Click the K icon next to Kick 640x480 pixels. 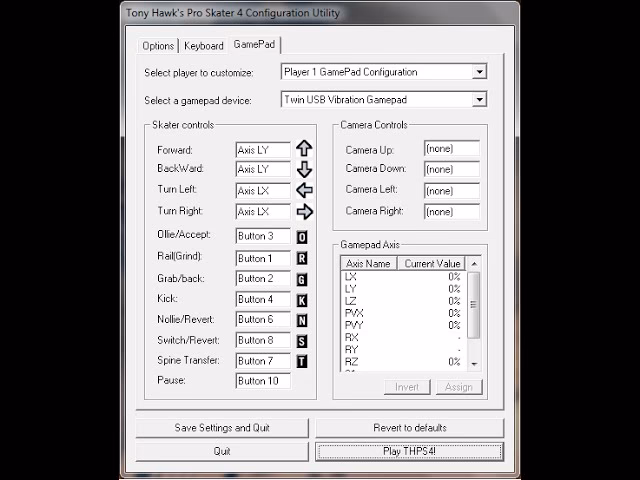[x=302, y=300]
